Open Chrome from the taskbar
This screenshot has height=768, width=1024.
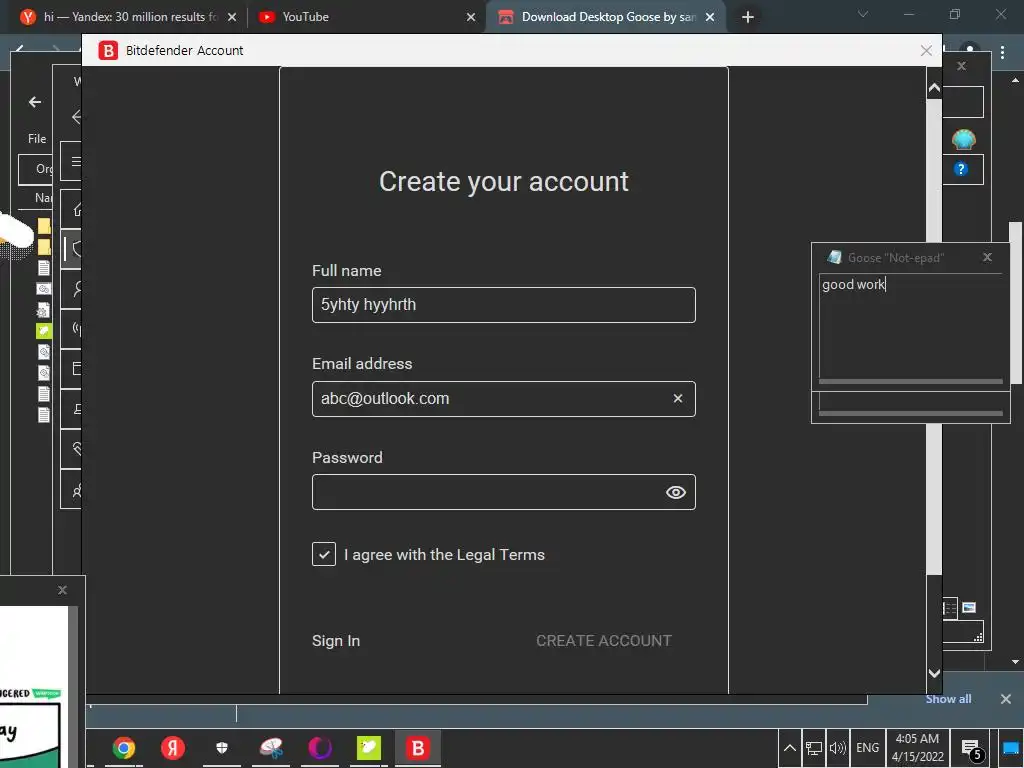(123, 748)
